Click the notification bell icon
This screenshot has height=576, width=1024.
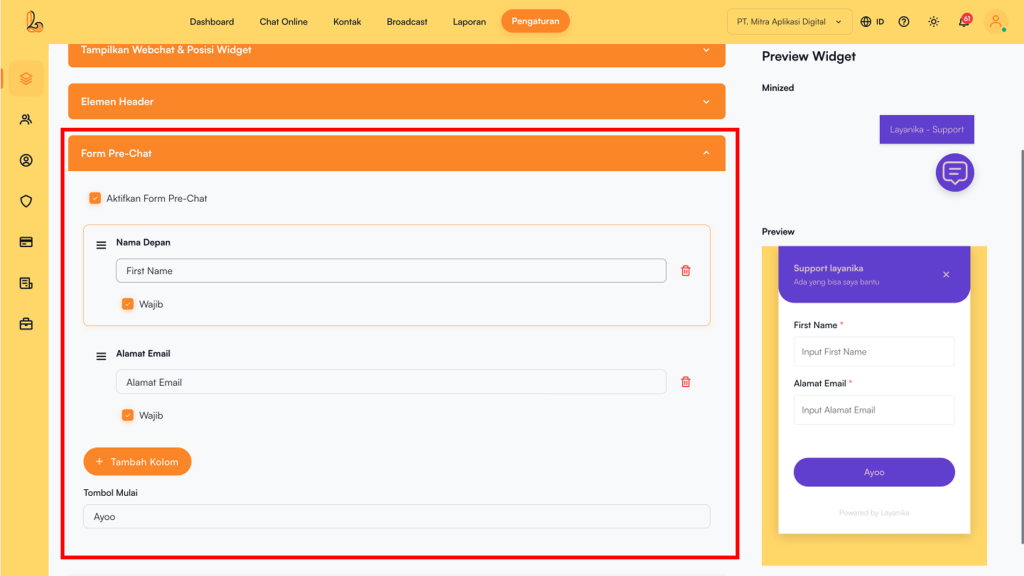[964, 21]
